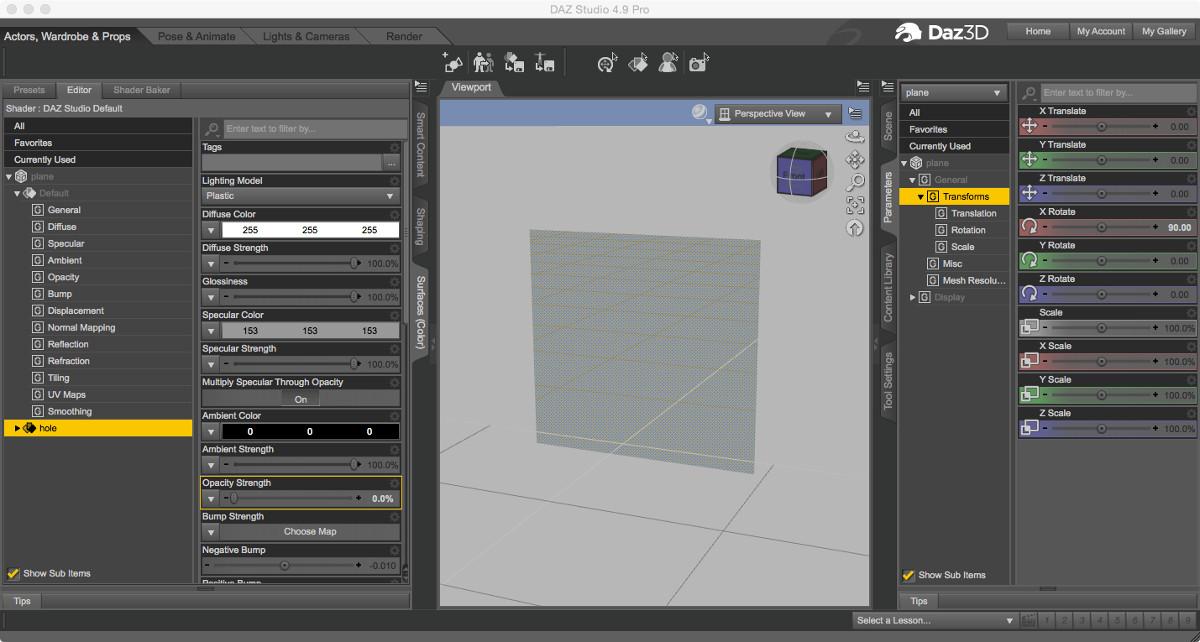Image resolution: width=1200 pixels, height=642 pixels.
Task: Switch to Pose & Animate activity tab
Action: click(196, 36)
